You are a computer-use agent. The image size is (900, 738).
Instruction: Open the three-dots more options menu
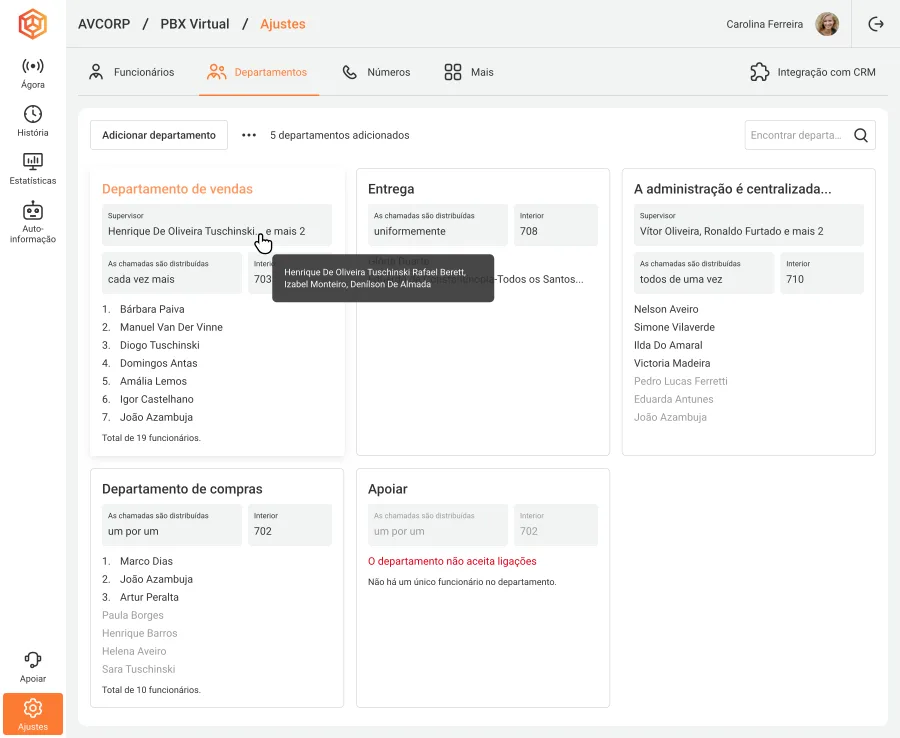pos(249,135)
